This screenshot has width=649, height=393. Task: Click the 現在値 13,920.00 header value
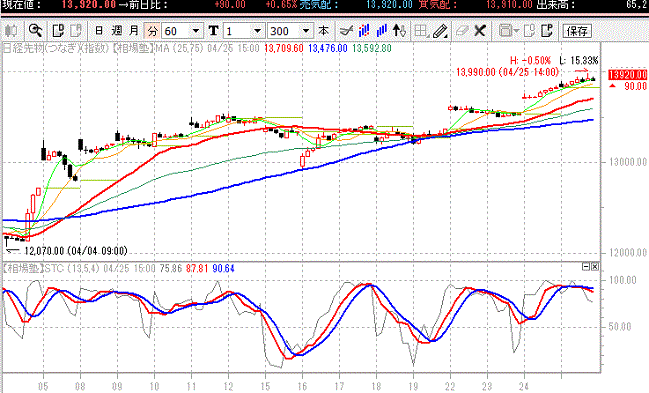[89, 5]
